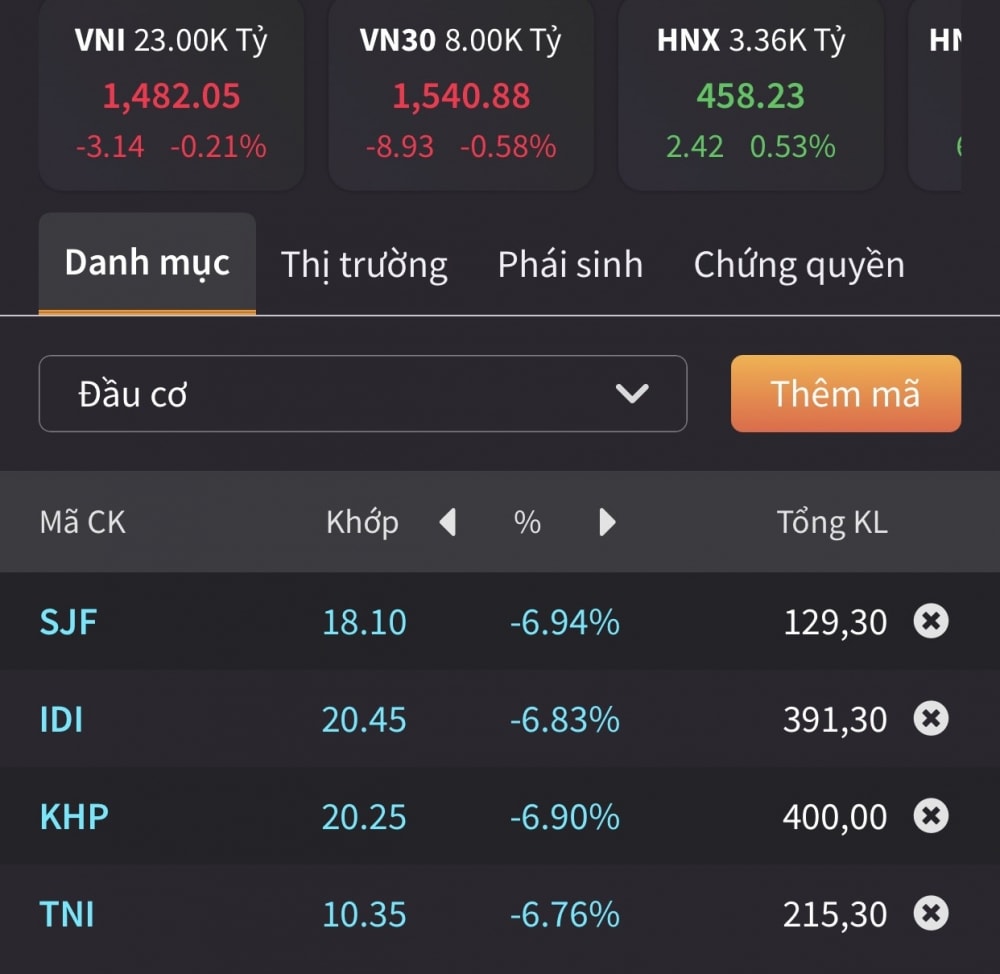Remove SJF from the watchlist
This screenshot has width=1000, height=974.
[930, 622]
